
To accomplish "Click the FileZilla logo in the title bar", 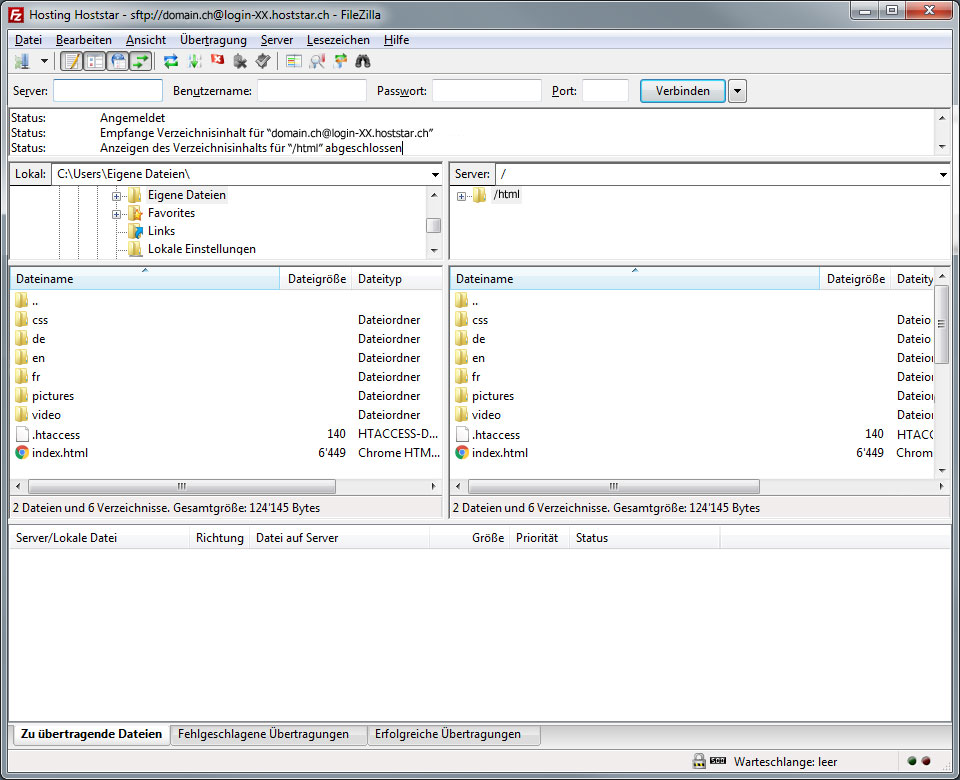I will (16, 15).
